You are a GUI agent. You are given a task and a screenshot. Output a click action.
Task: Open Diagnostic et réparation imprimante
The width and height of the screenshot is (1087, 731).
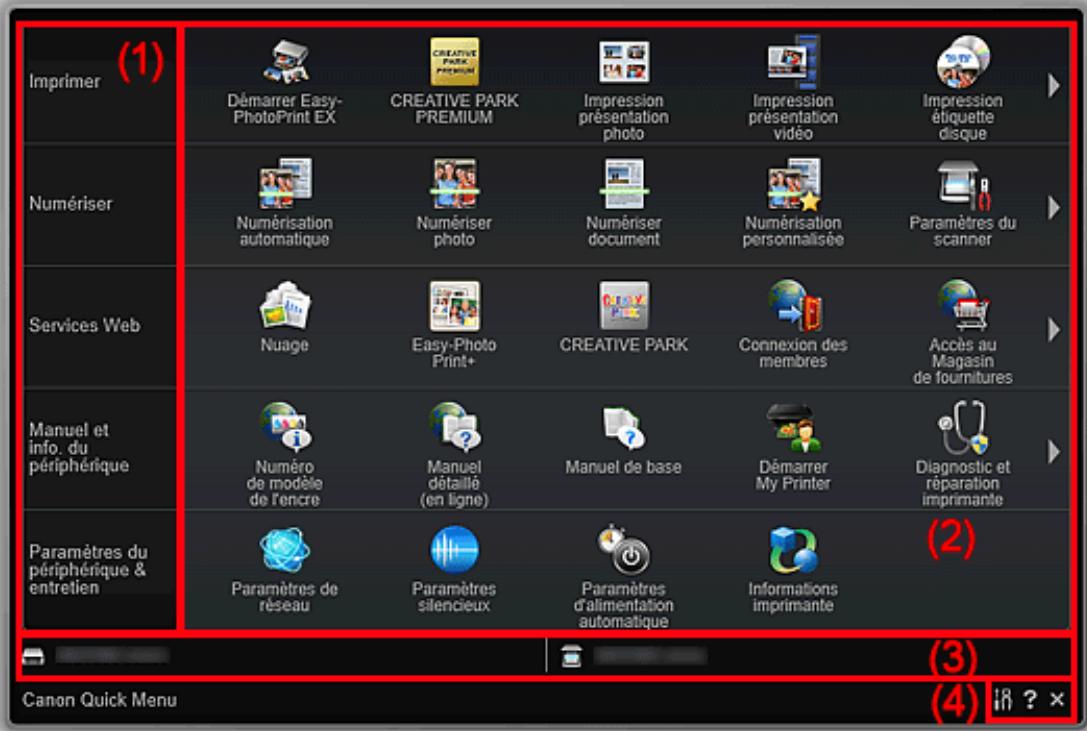(962, 455)
